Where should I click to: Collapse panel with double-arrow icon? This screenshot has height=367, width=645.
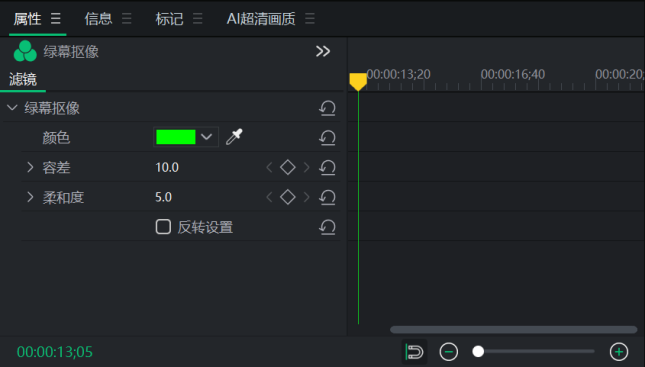pyautogui.click(x=323, y=51)
